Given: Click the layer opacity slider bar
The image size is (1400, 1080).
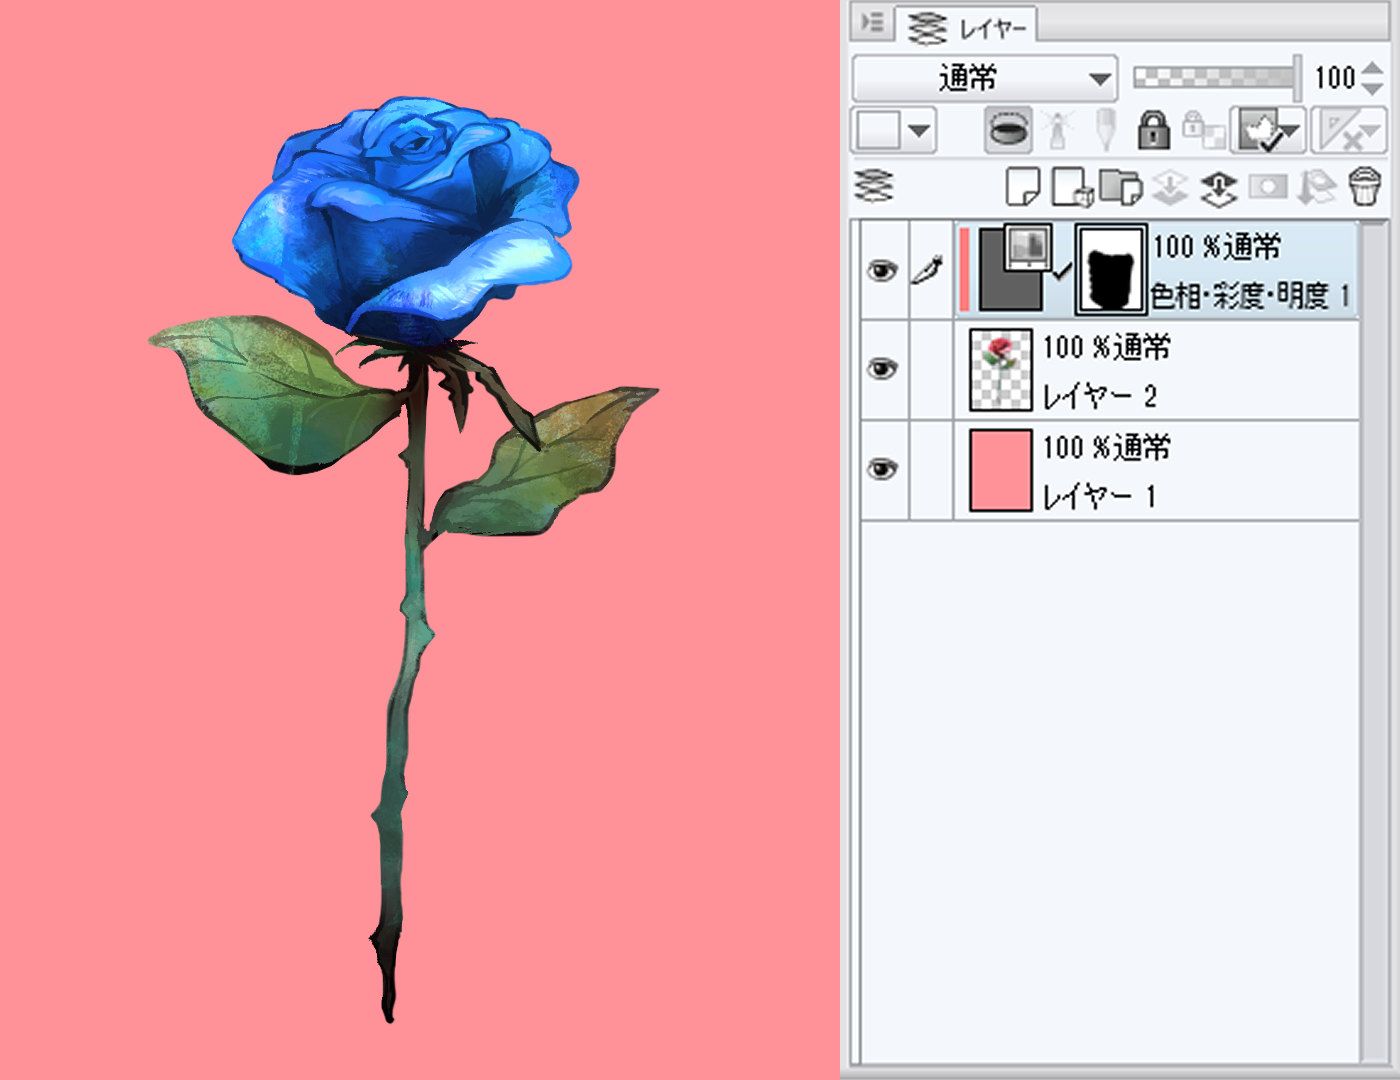Looking at the screenshot, I should point(1215,77).
